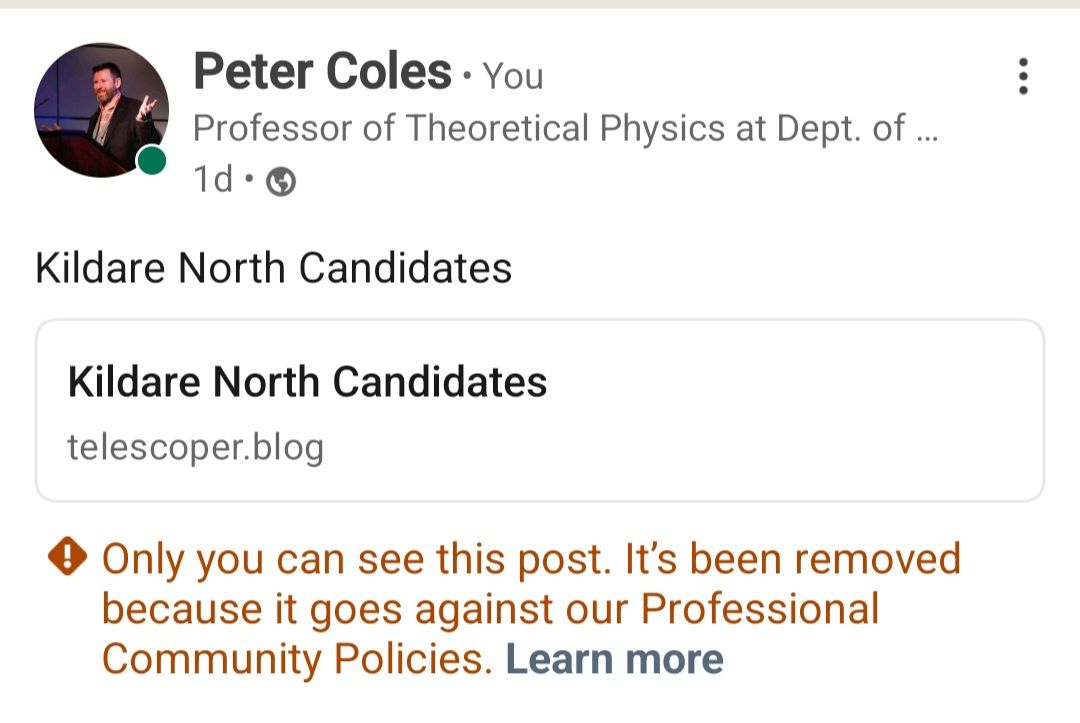Click the 1d post timestamp
The height and width of the screenshot is (723, 1080).
[212, 180]
